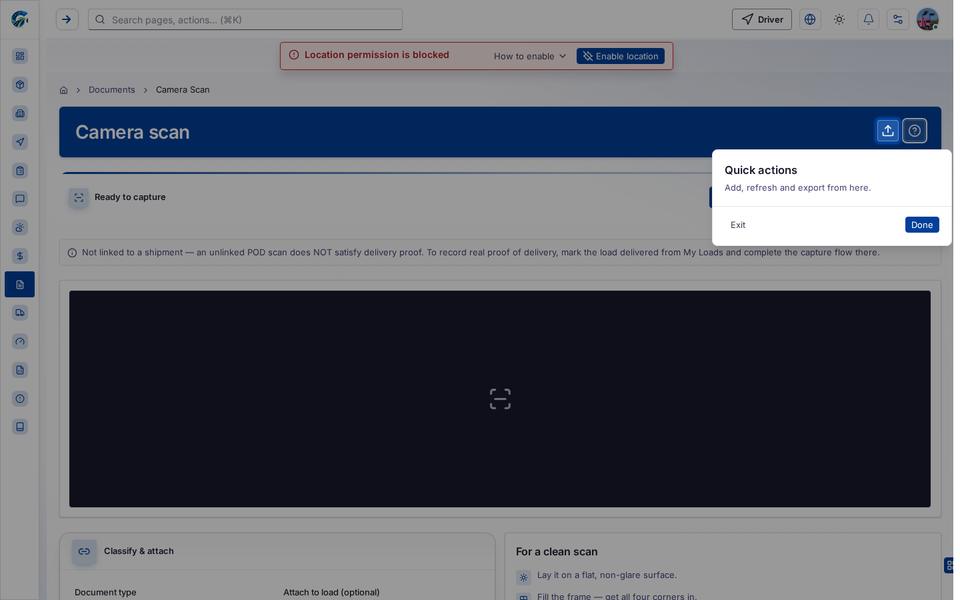This screenshot has width=960, height=600.
Task: Click the For a clean scan heading
Action: pyautogui.click(x=557, y=552)
